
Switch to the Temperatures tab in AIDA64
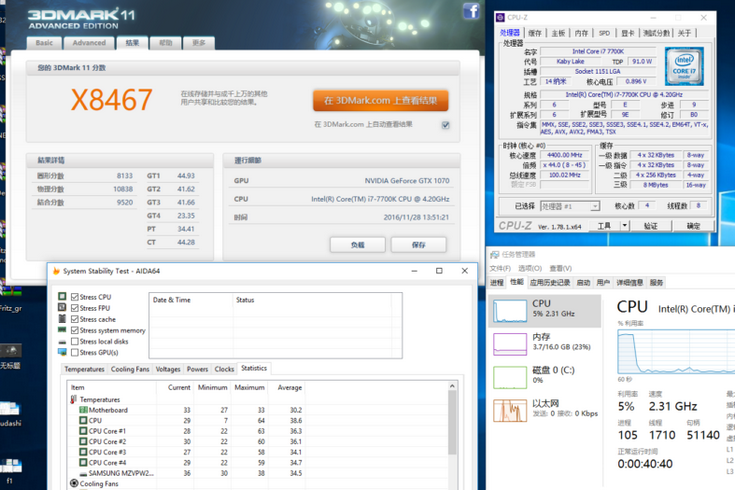(84, 369)
